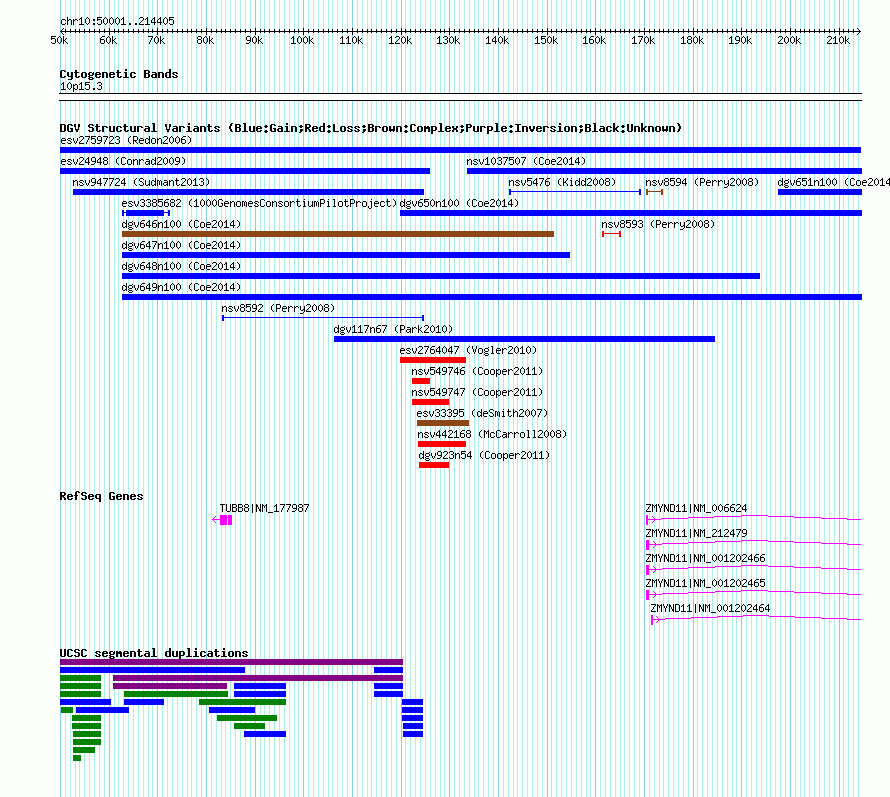This screenshot has width=890, height=797.
Task: Click the ZMYND11|NM_001202466 transcript label
Action: (x=706, y=558)
